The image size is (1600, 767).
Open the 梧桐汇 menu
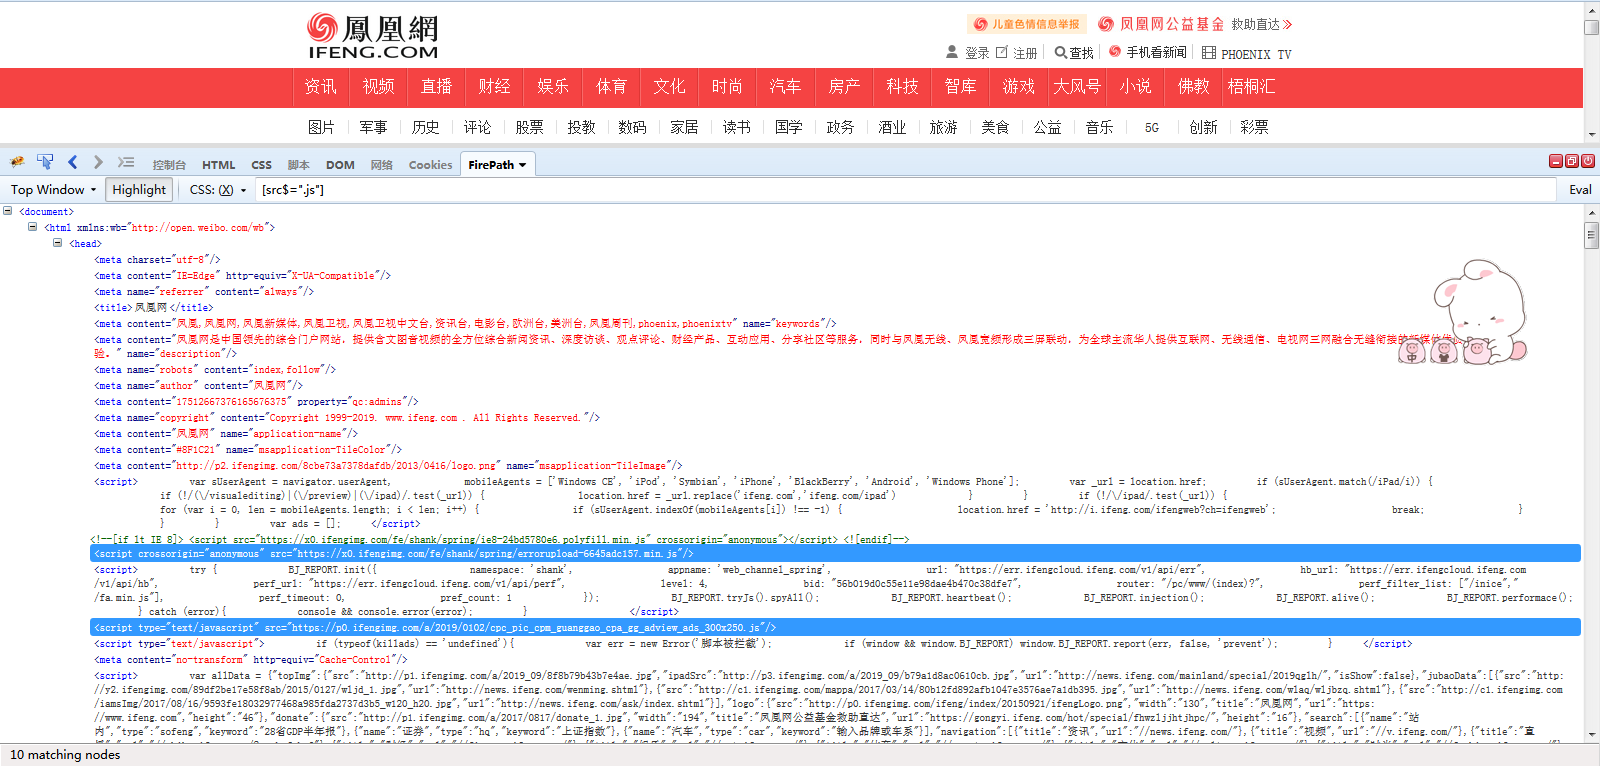[1251, 87]
